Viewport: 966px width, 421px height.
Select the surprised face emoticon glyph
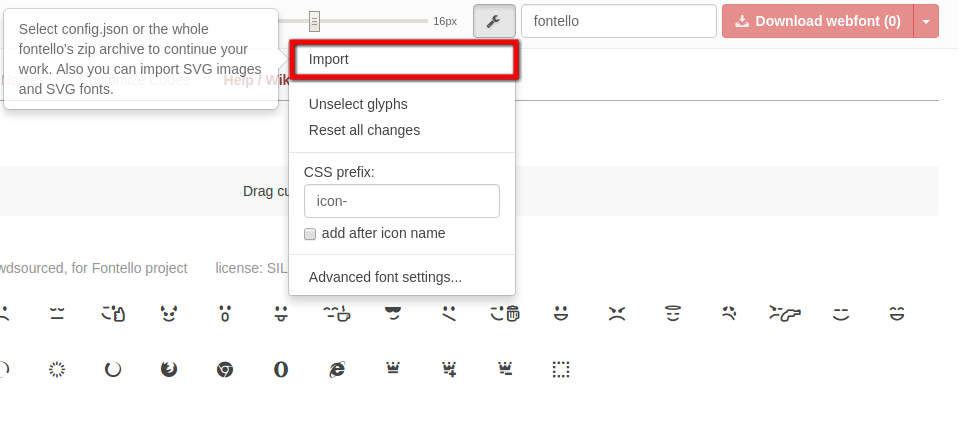point(225,314)
